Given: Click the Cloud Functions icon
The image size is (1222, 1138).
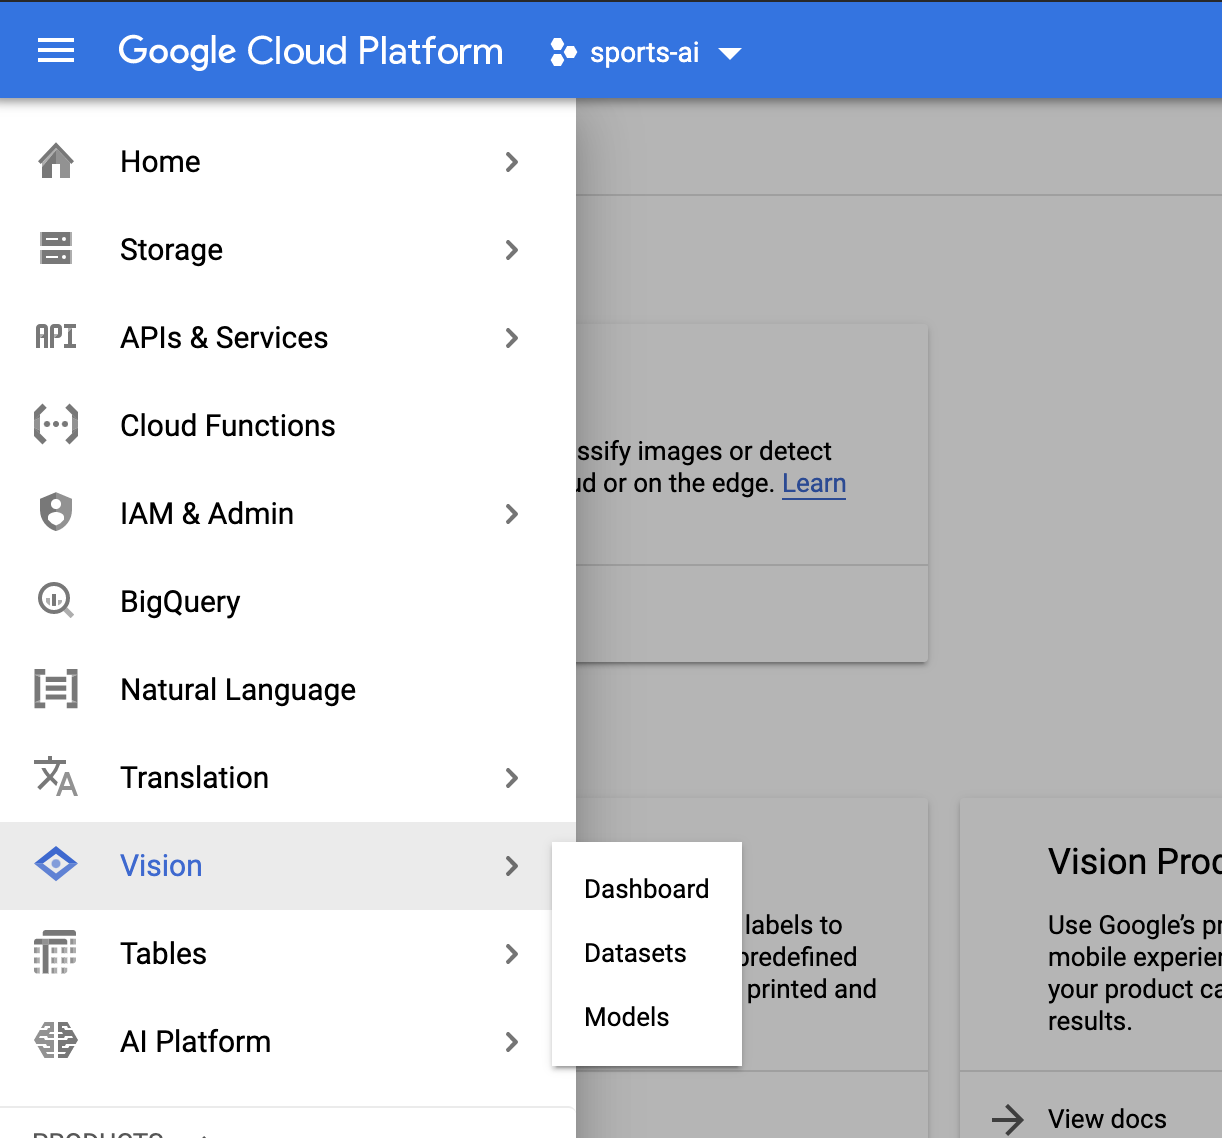Looking at the screenshot, I should coord(56,425).
